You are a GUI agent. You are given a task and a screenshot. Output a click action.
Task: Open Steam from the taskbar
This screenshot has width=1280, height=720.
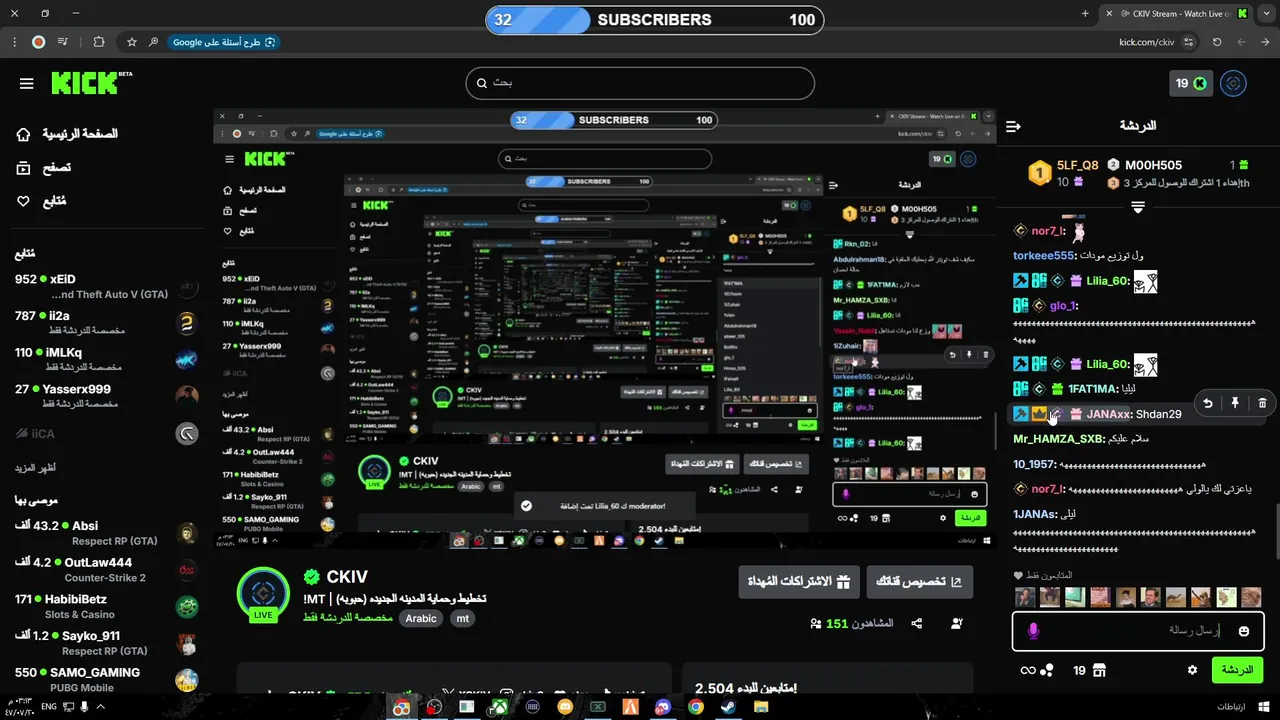[728, 707]
